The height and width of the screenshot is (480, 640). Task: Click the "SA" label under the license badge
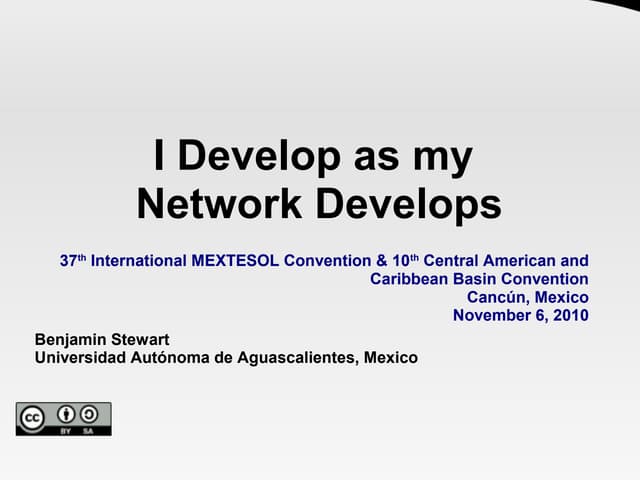pyautogui.click(x=89, y=429)
